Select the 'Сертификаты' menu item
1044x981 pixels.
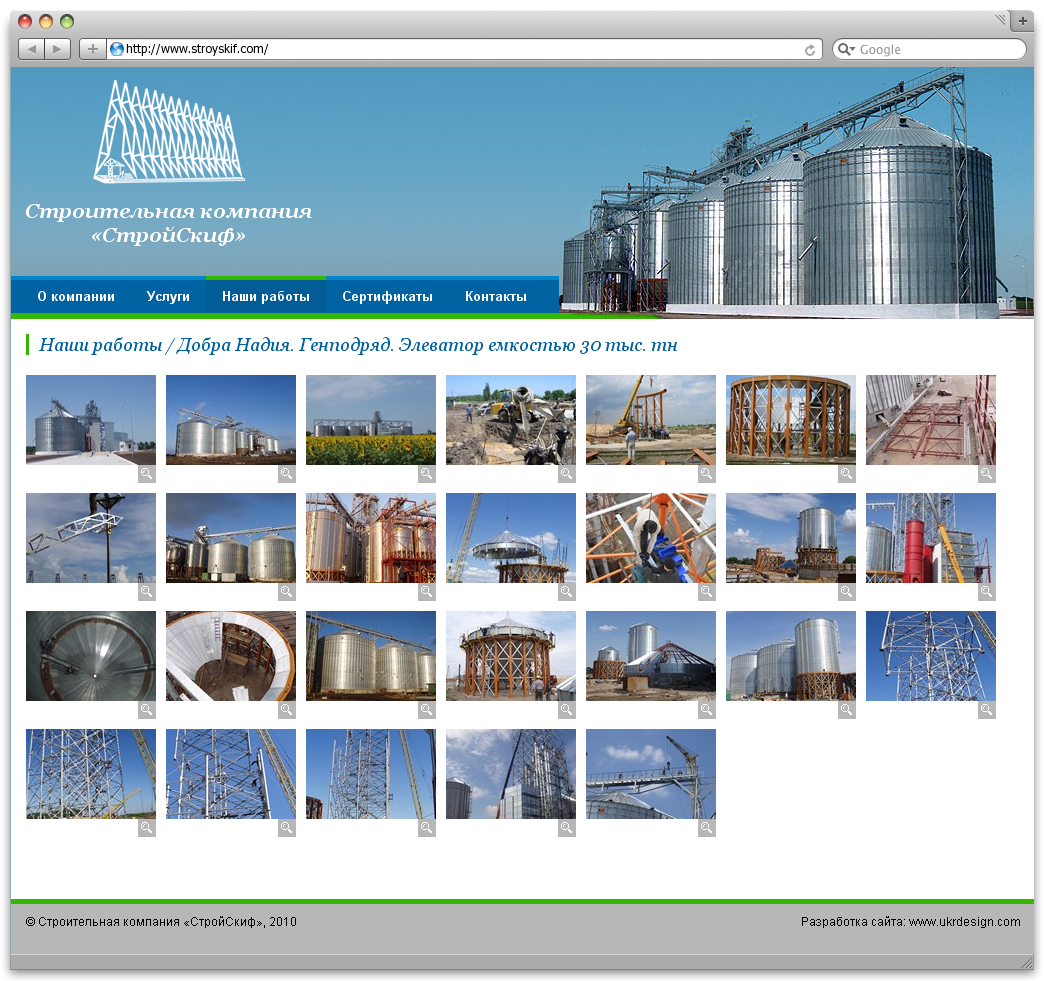[387, 297]
